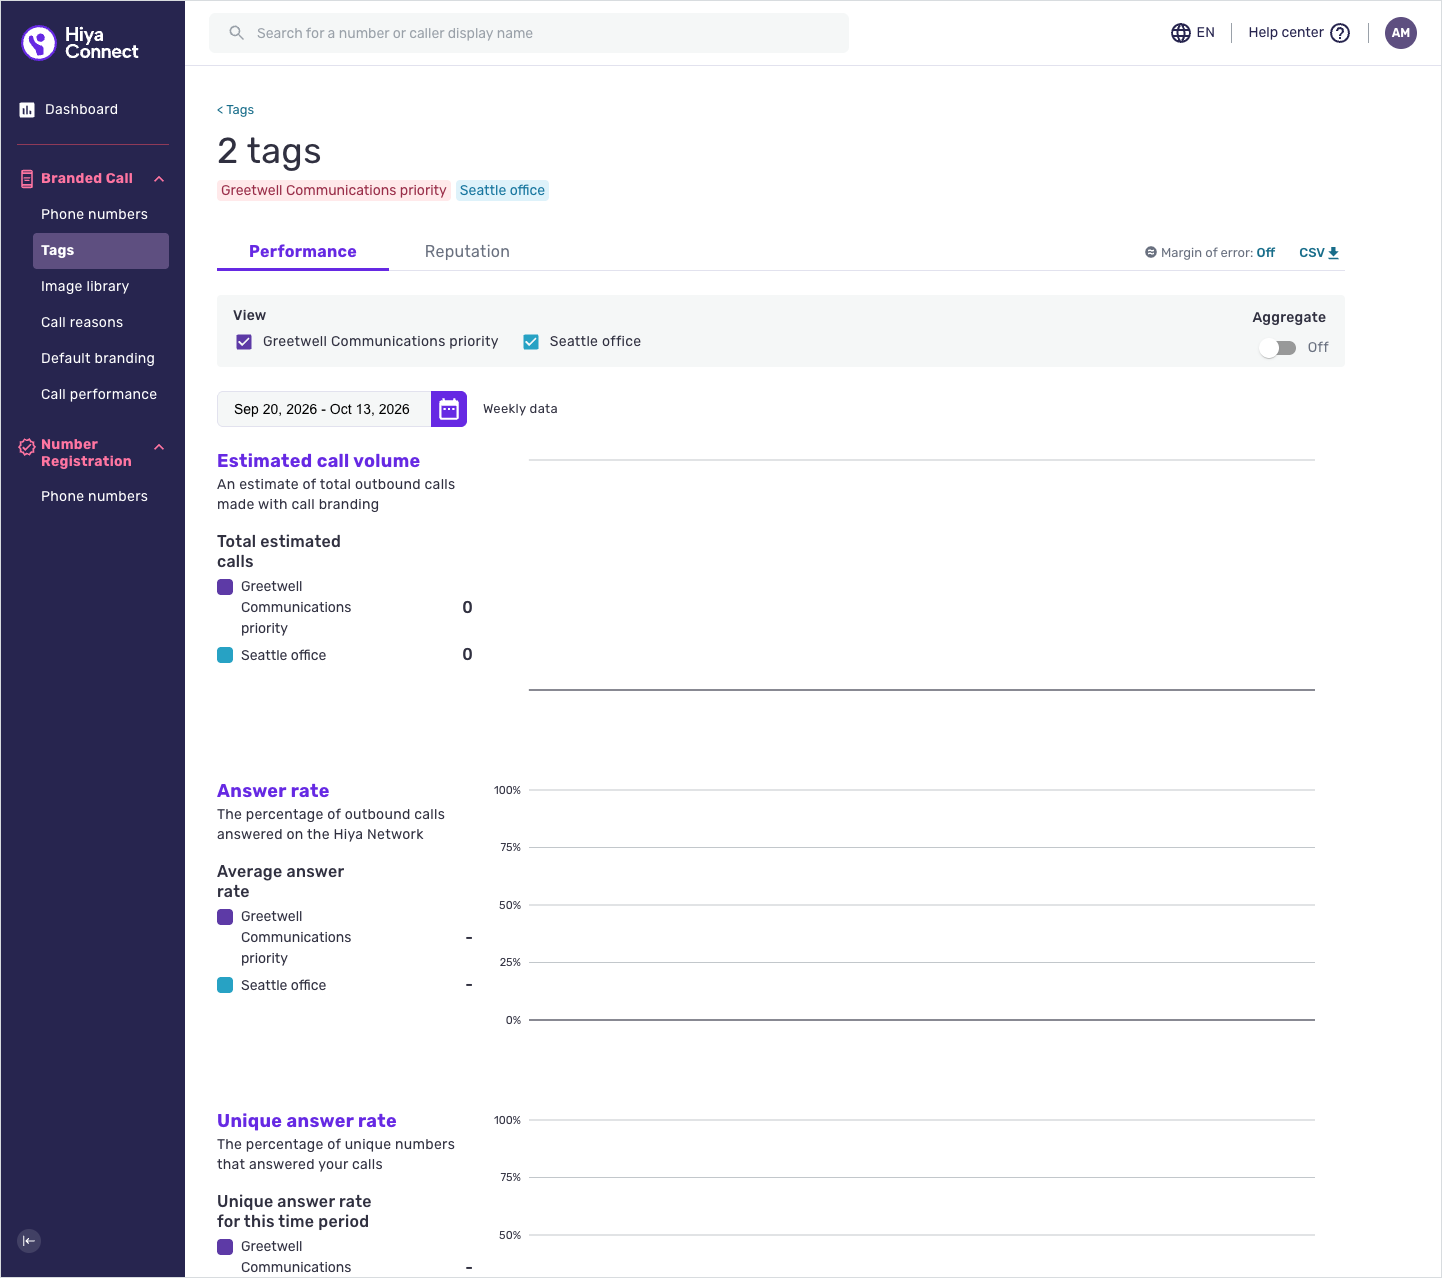
Task: Click the Branded Call phone icon
Action: pos(27,179)
